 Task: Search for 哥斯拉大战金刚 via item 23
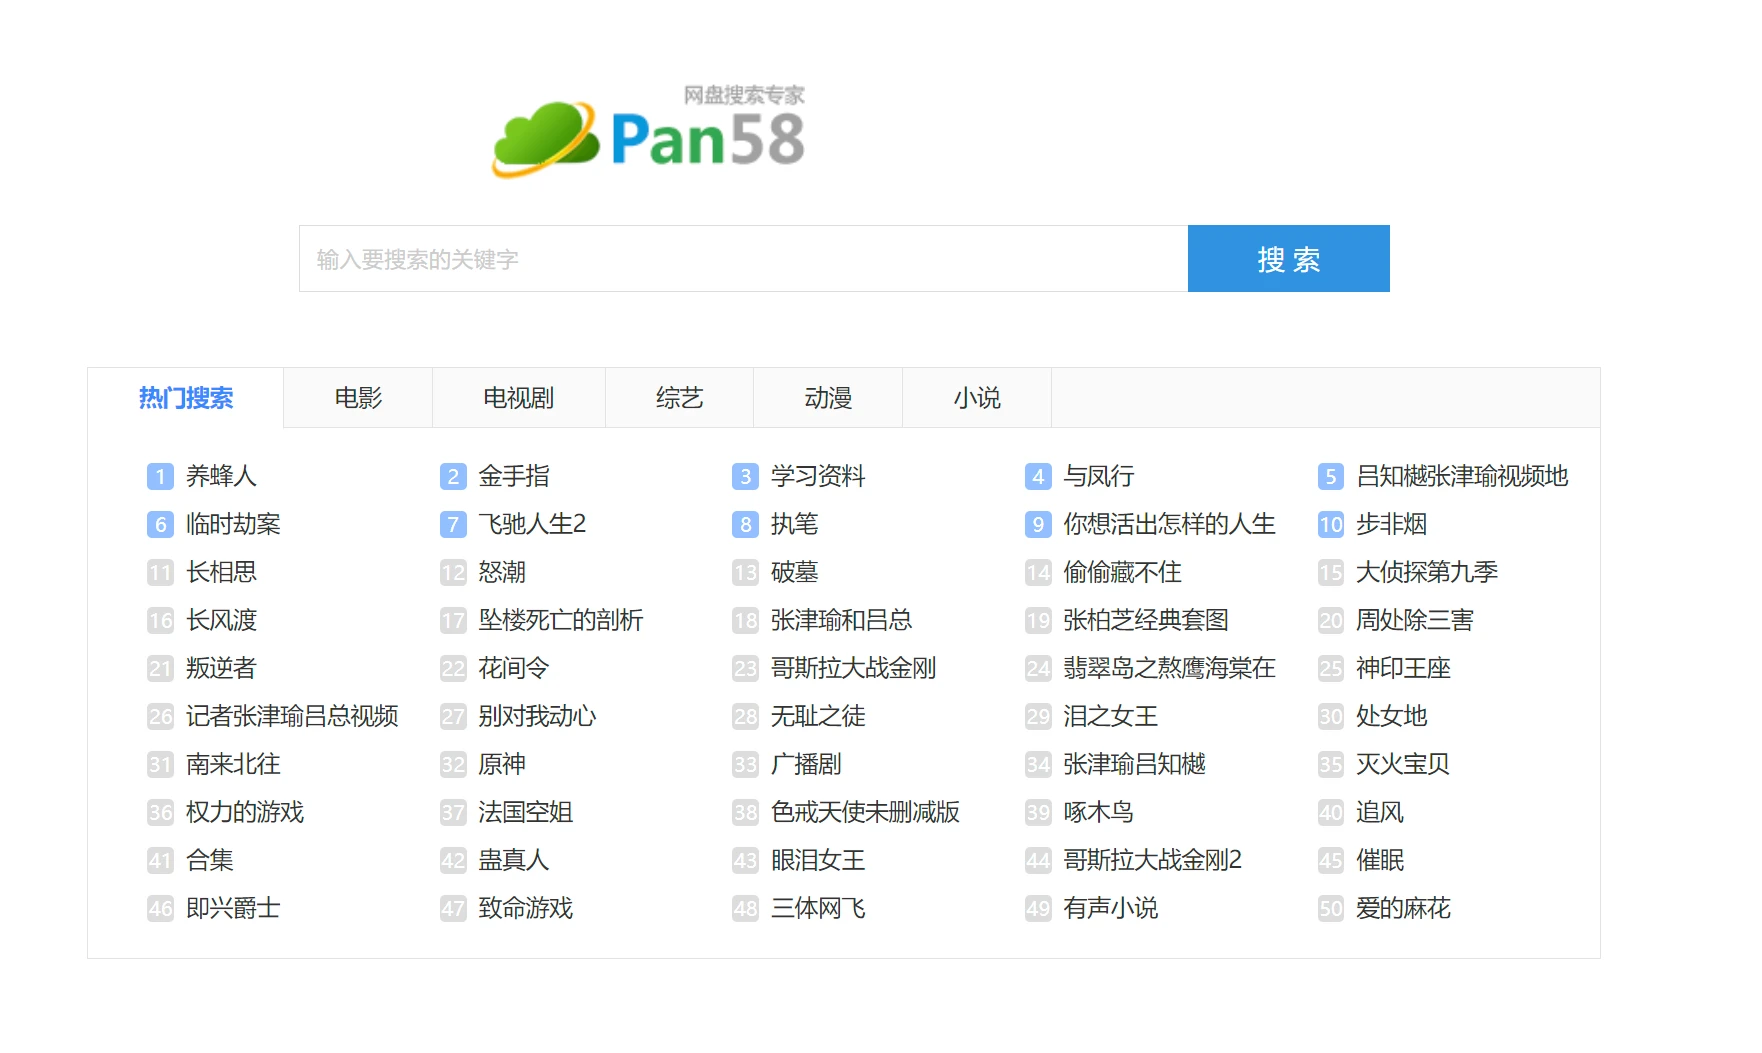(x=853, y=668)
